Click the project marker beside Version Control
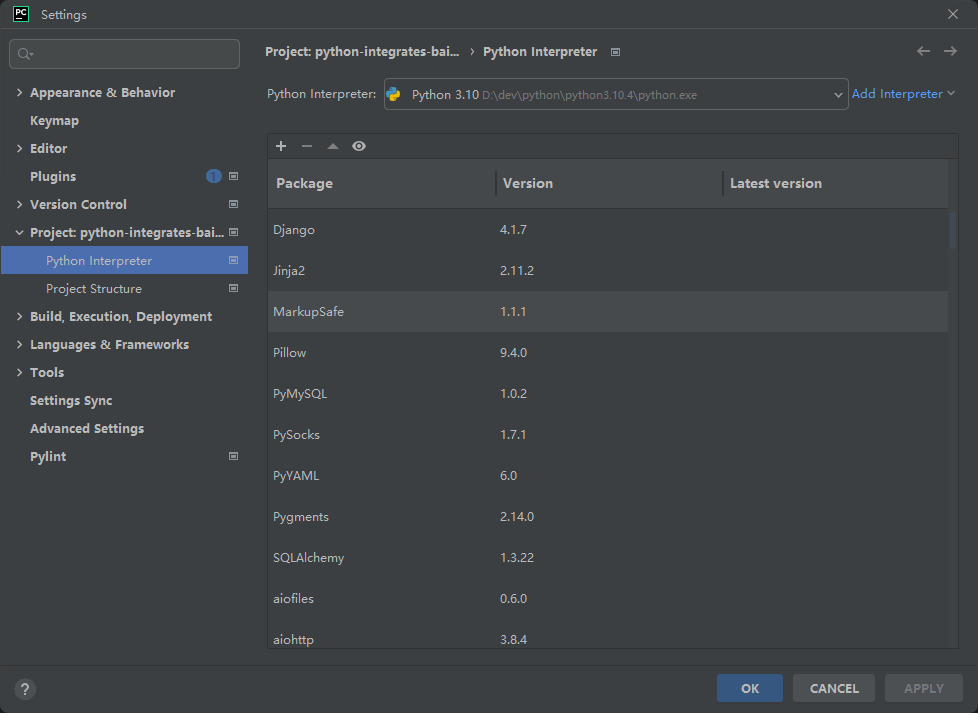Image resolution: width=980 pixels, height=715 pixels. (x=234, y=204)
